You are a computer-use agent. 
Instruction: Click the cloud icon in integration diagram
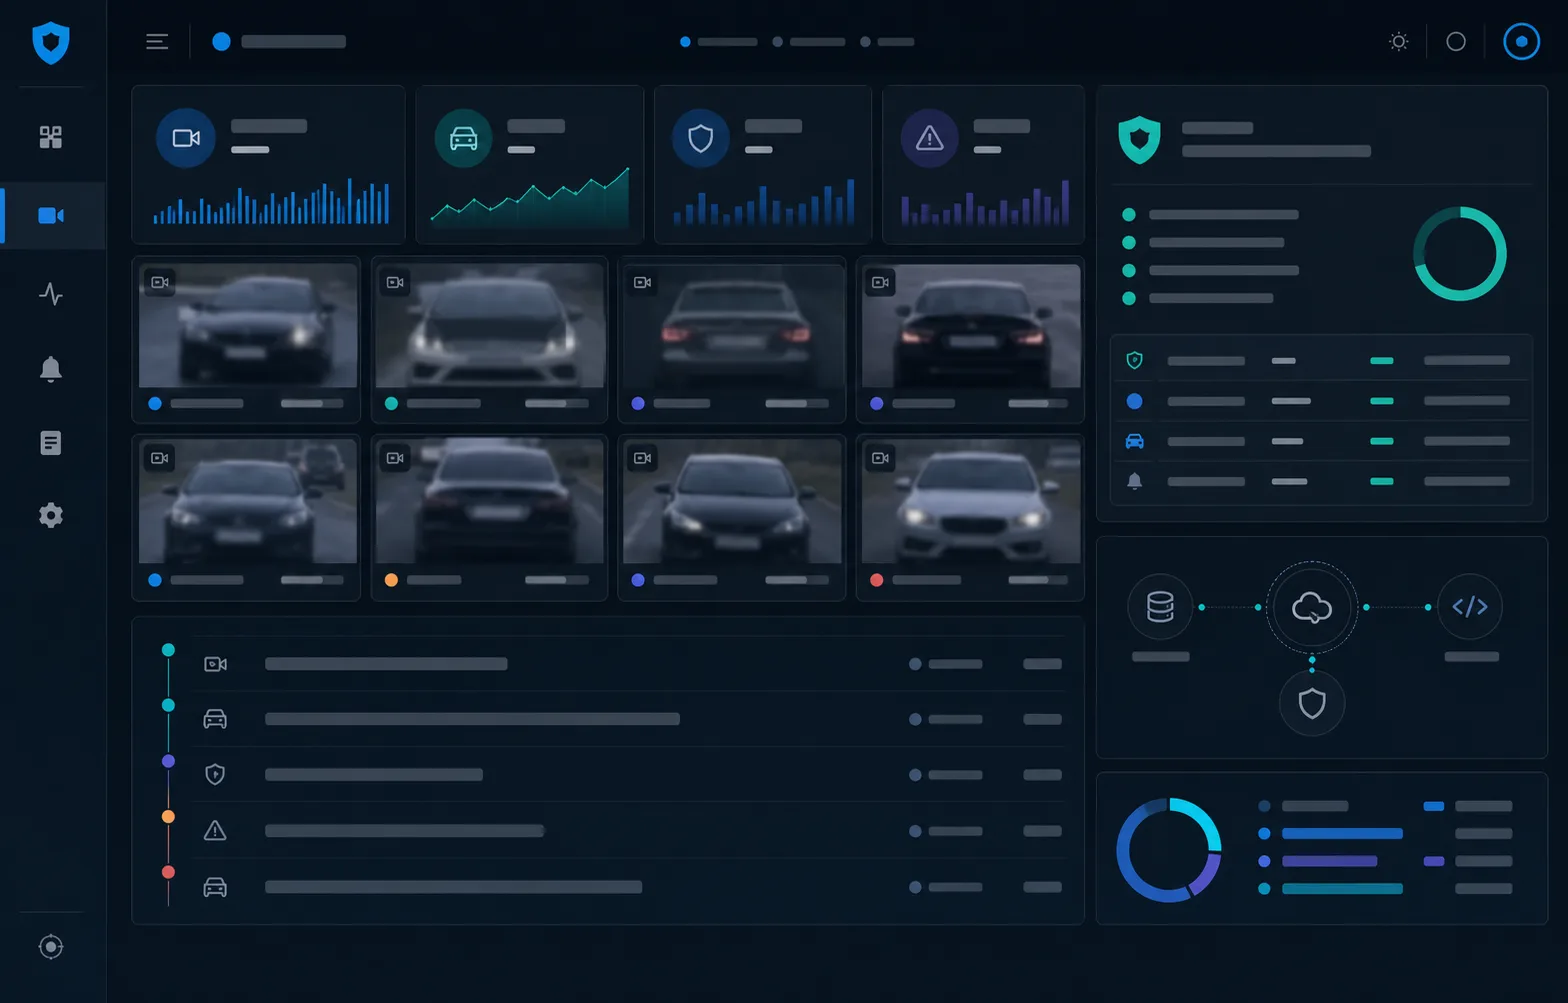tap(1312, 607)
